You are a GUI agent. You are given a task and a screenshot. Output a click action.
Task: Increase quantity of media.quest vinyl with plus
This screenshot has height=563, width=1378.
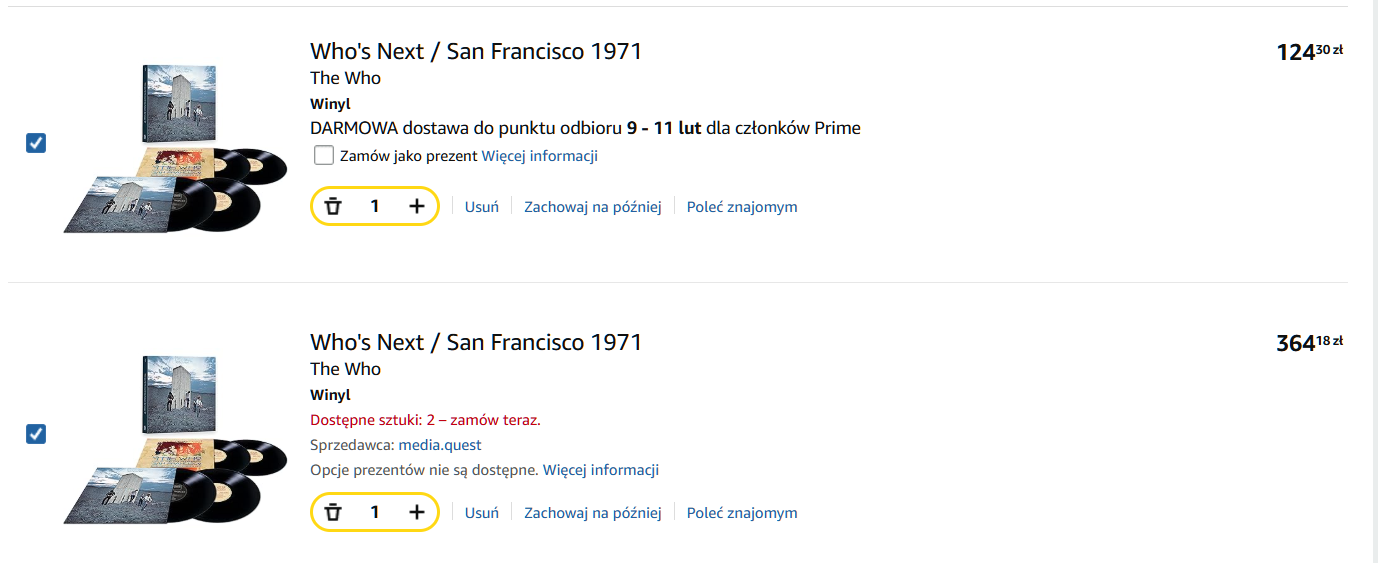coord(417,513)
